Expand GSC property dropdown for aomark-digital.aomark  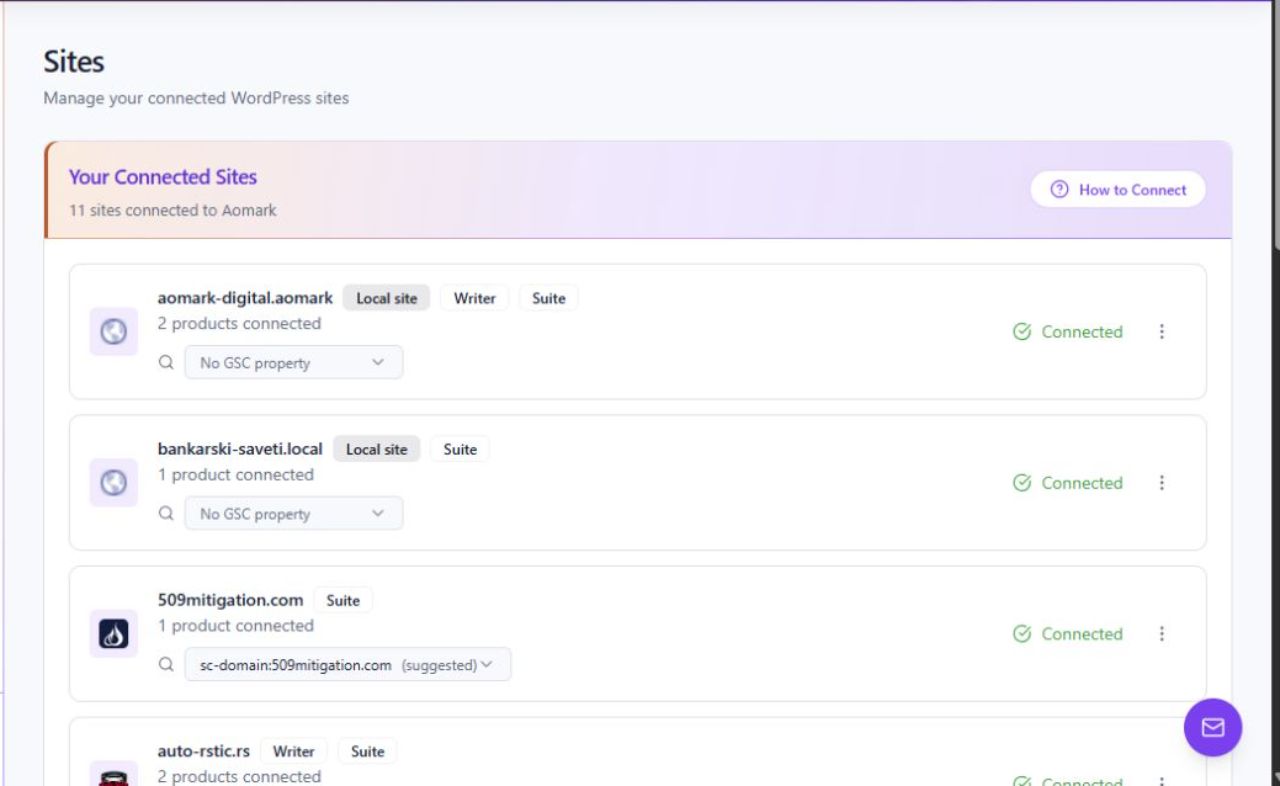pos(294,362)
